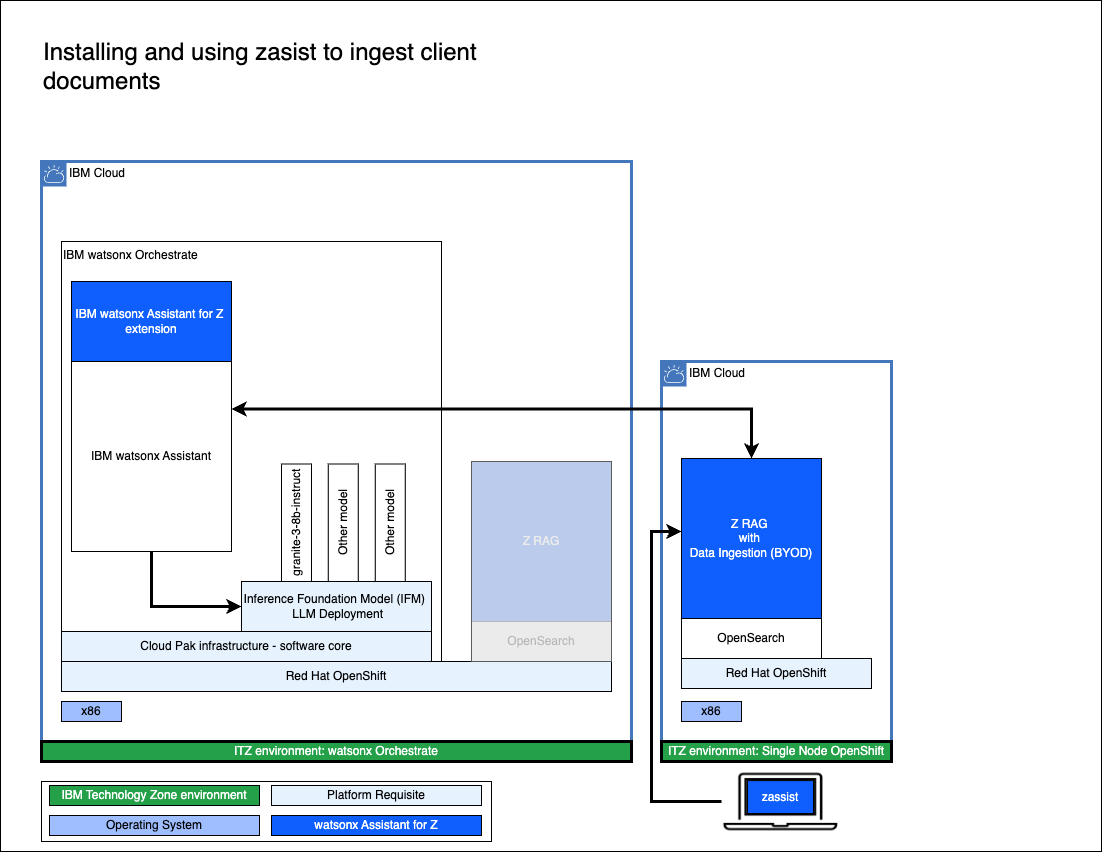Click the watsonx Assistant for Z legend swatch
The image size is (1102, 852).
376,826
